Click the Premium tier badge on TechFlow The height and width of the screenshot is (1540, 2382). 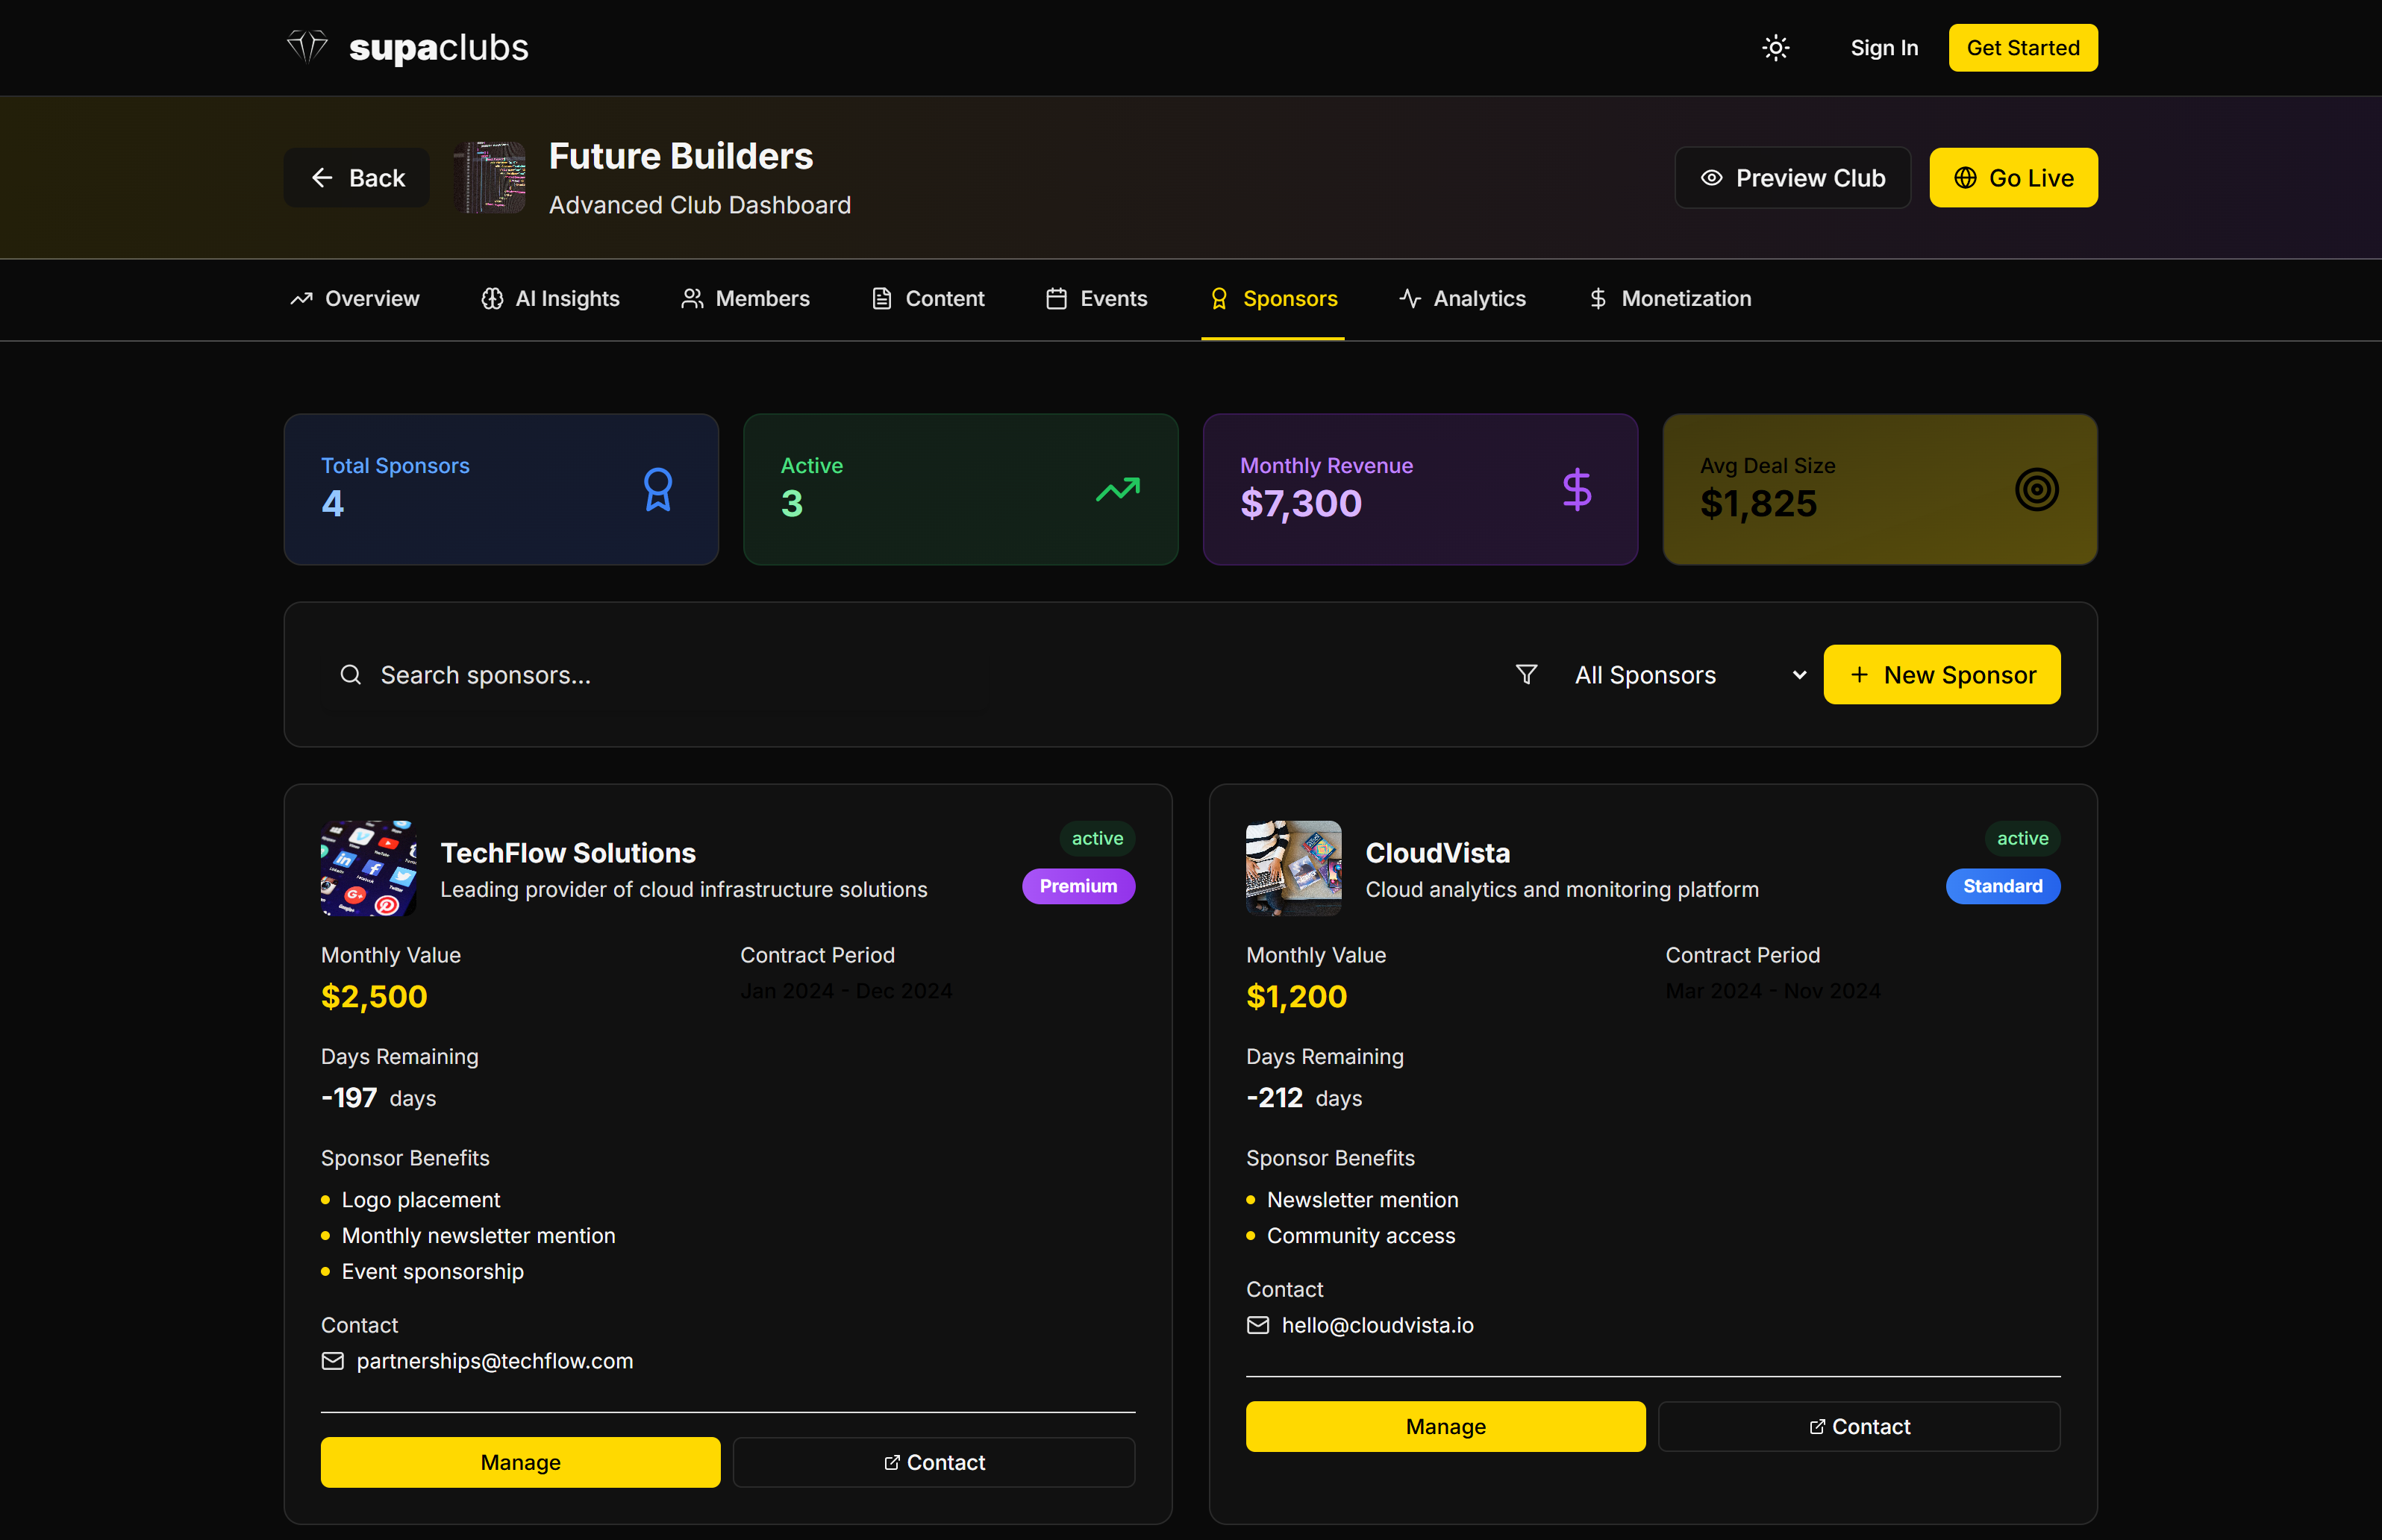1078,886
